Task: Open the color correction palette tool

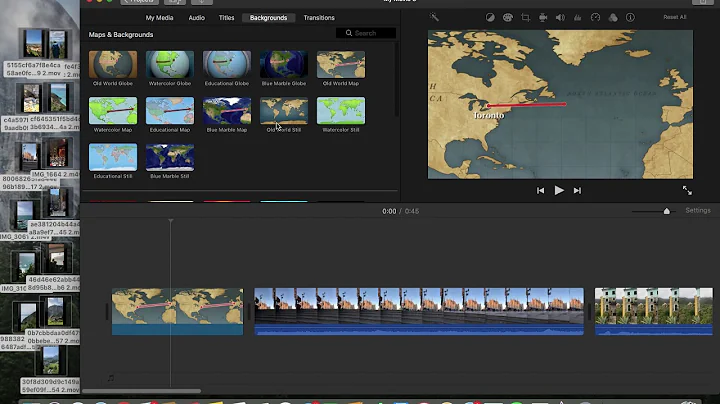Action: pyautogui.click(x=507, y=17)
